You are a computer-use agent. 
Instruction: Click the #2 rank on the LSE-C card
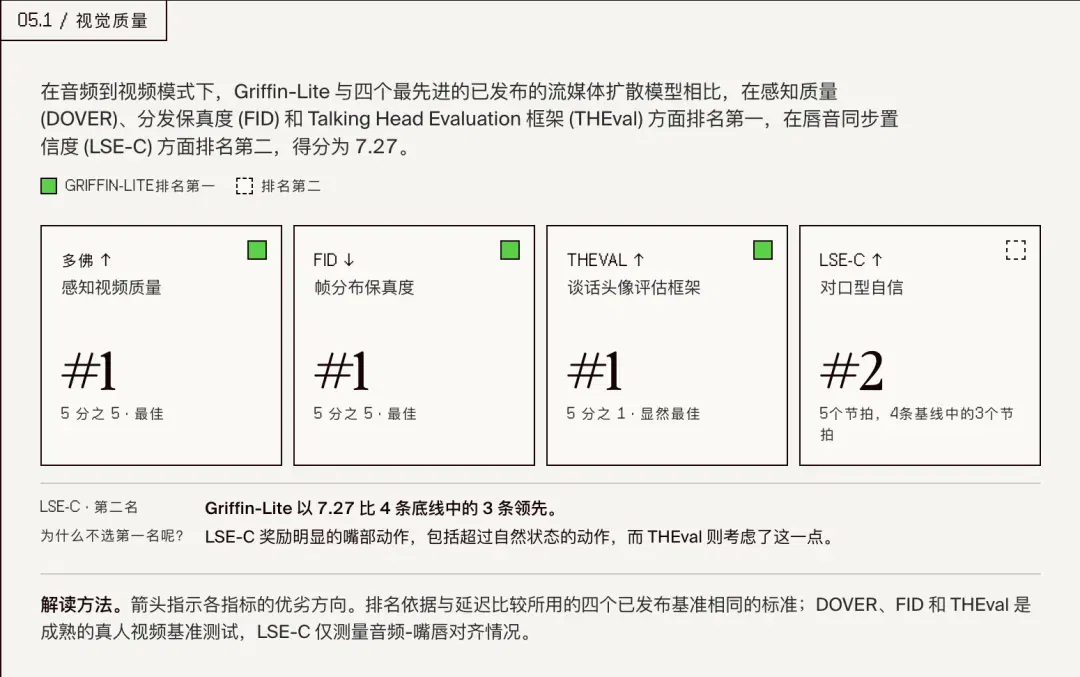click(x=852, y=371)
